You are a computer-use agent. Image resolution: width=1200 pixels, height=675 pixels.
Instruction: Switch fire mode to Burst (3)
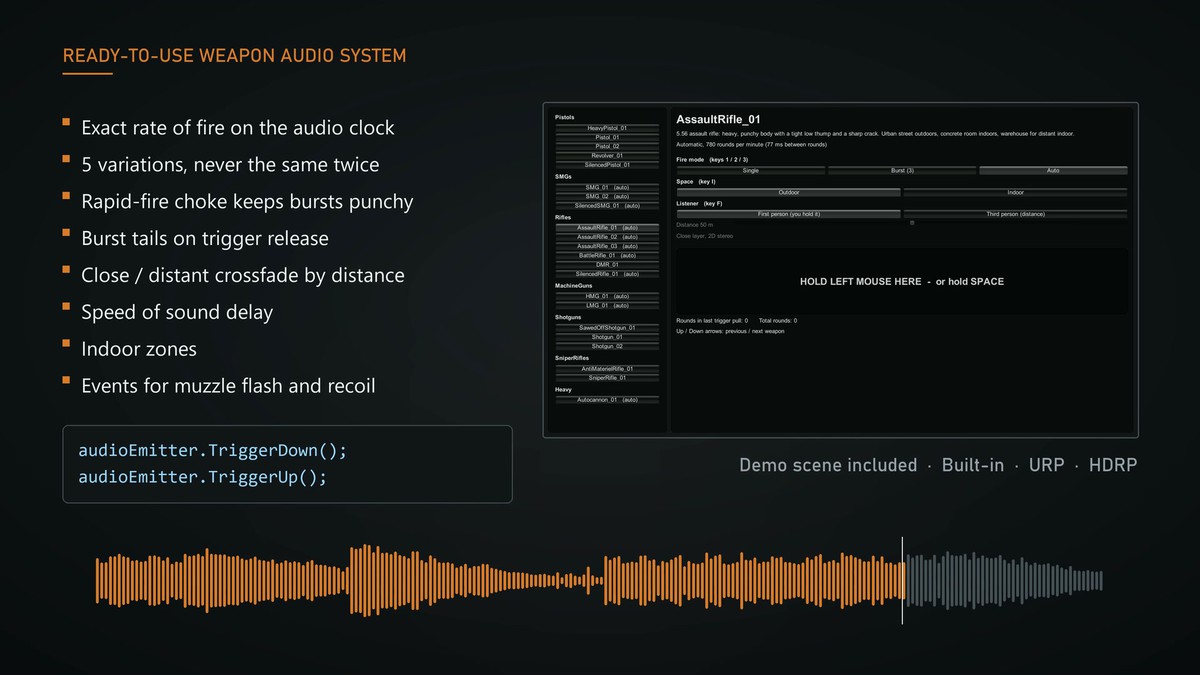pos(902,171)
